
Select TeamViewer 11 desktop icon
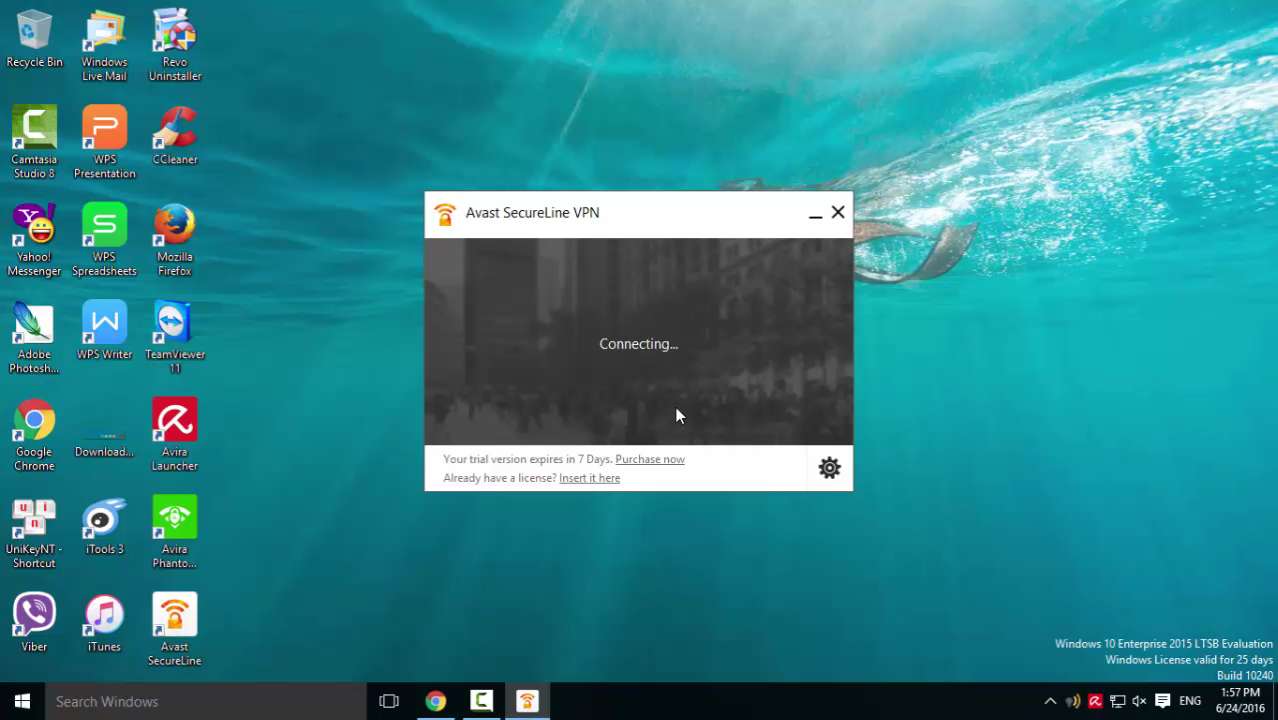[175, 338]
